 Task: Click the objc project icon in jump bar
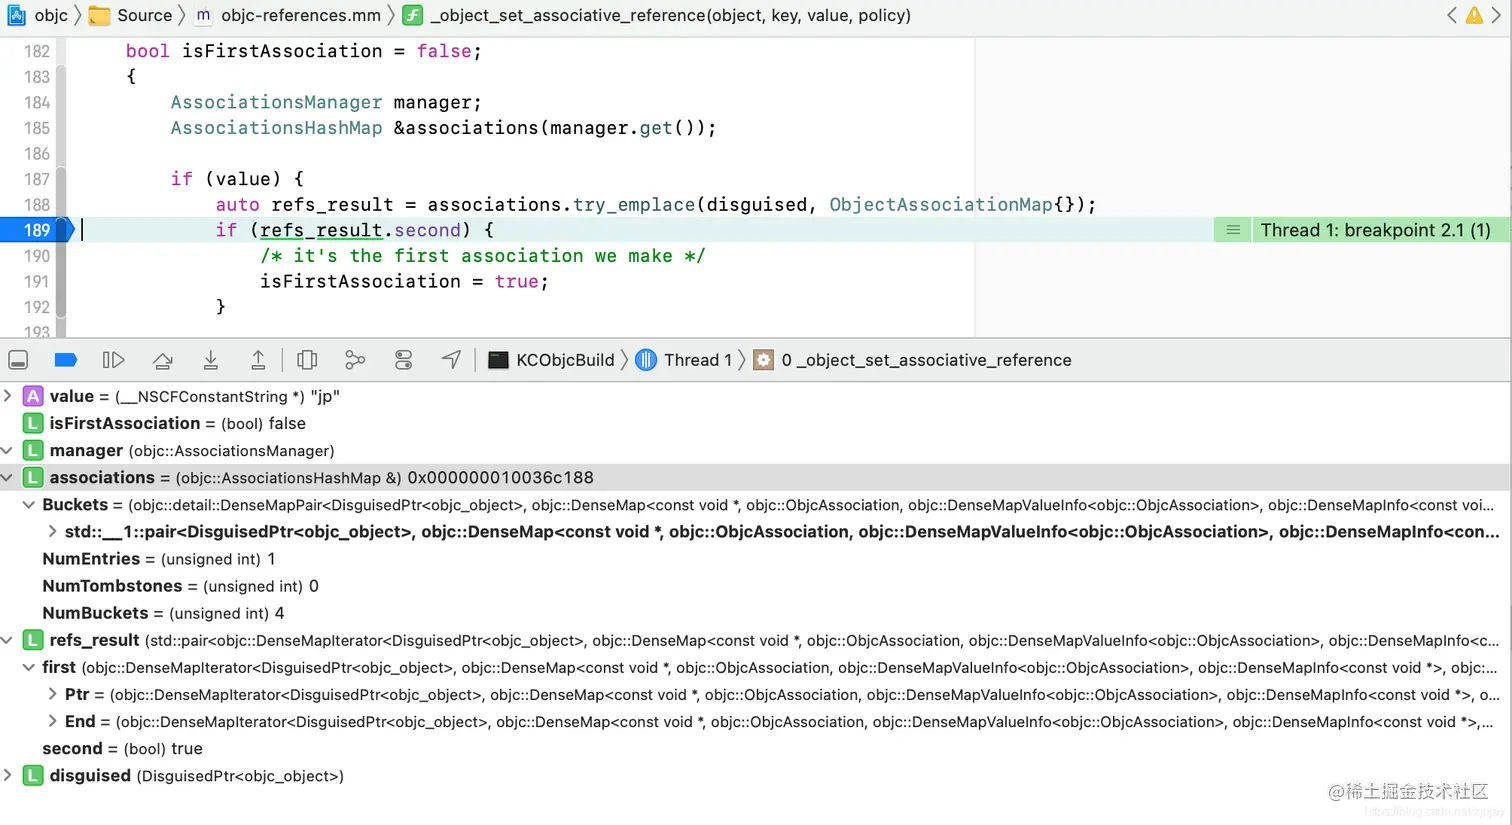16,15
